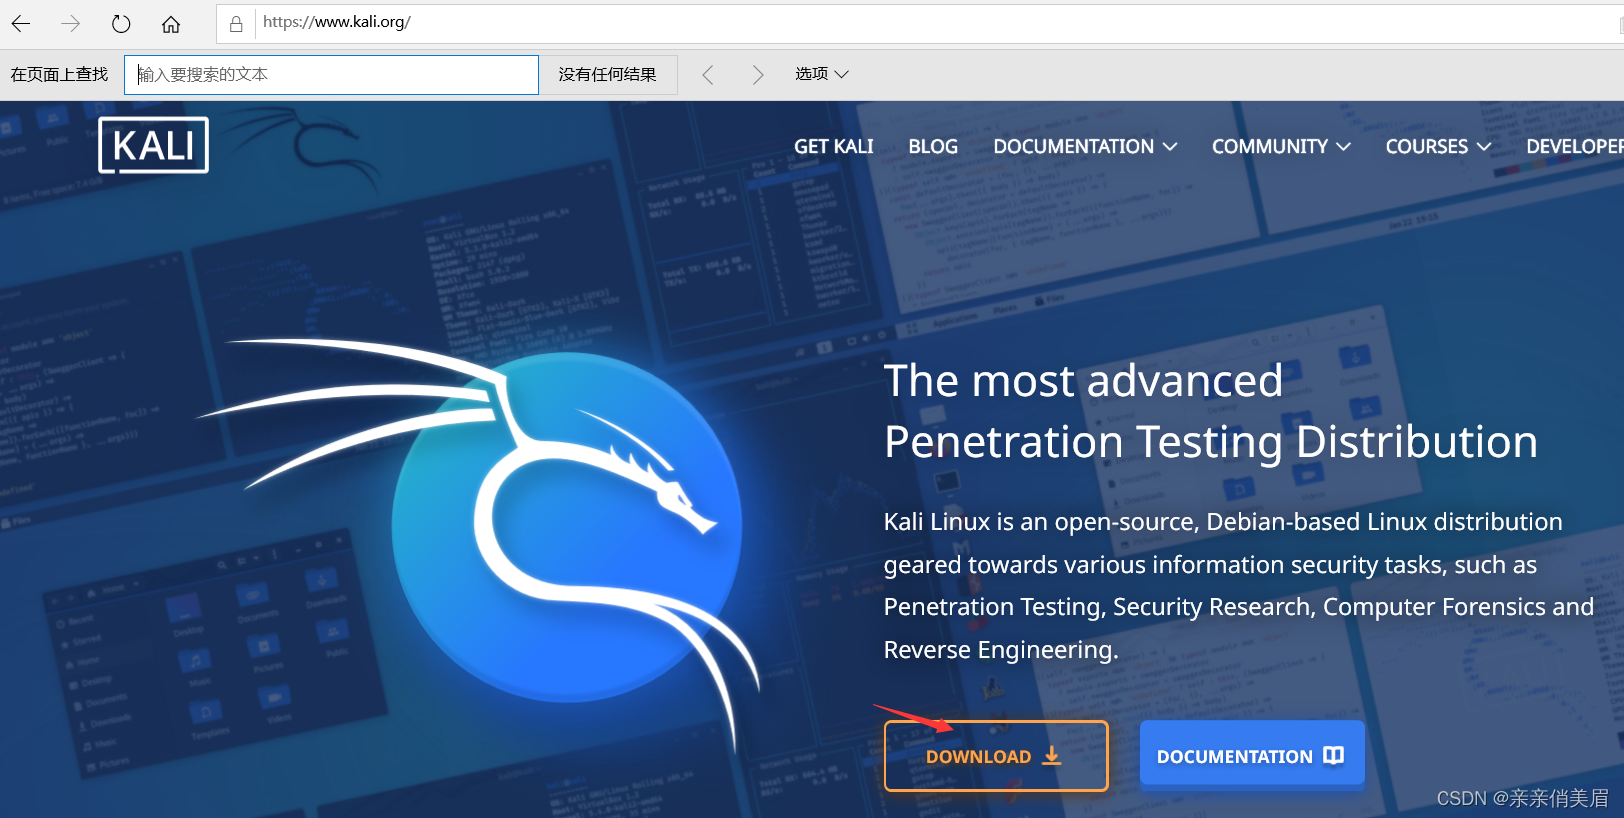Image resolution: width=1624 pixels, height=818 pixels.
Task: Click the 'Penetration Testing Distribution' headline
Action: tap(1211, 442)
